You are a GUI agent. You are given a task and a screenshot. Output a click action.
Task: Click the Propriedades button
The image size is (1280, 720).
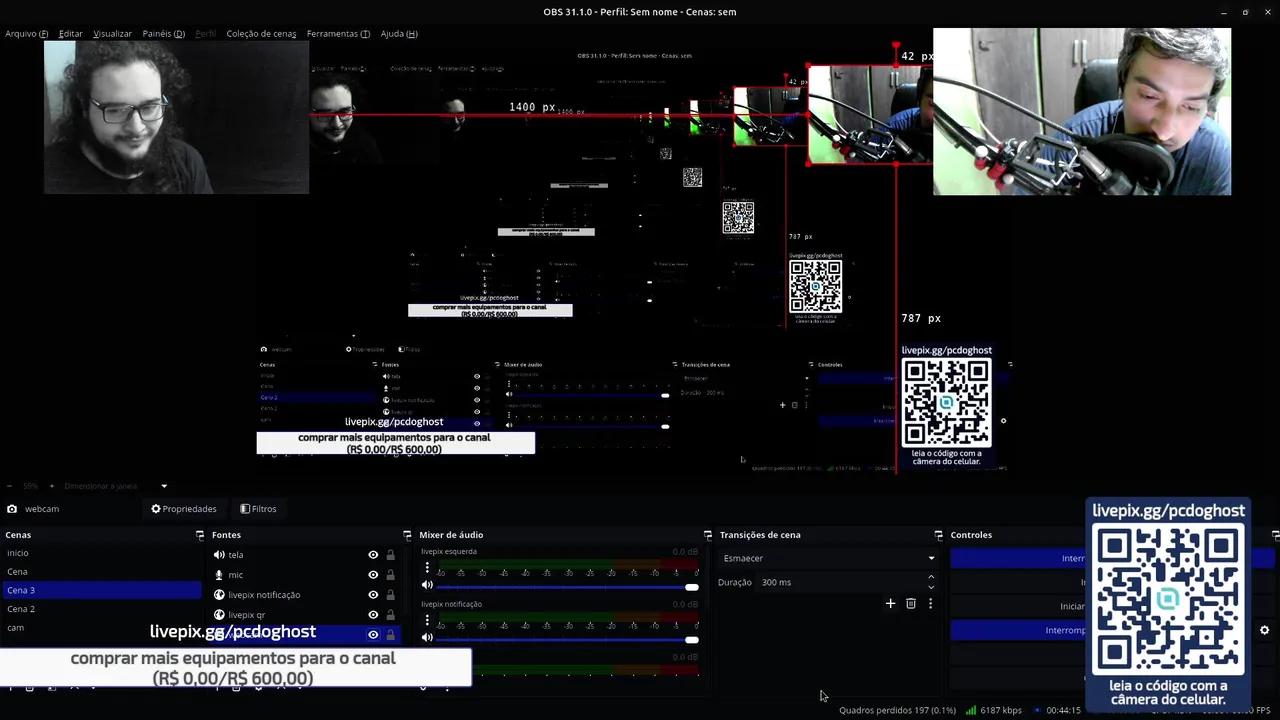[x=184, y=509]
